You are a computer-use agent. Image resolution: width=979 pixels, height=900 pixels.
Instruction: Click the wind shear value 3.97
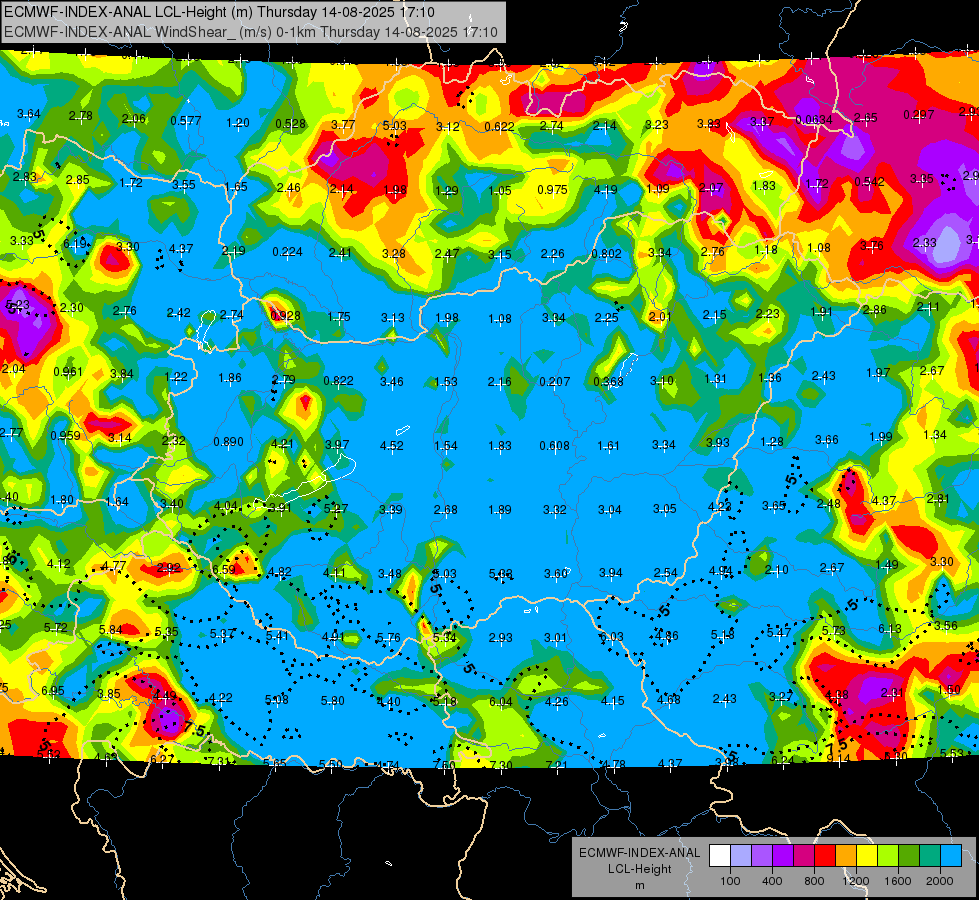point(337,444)
